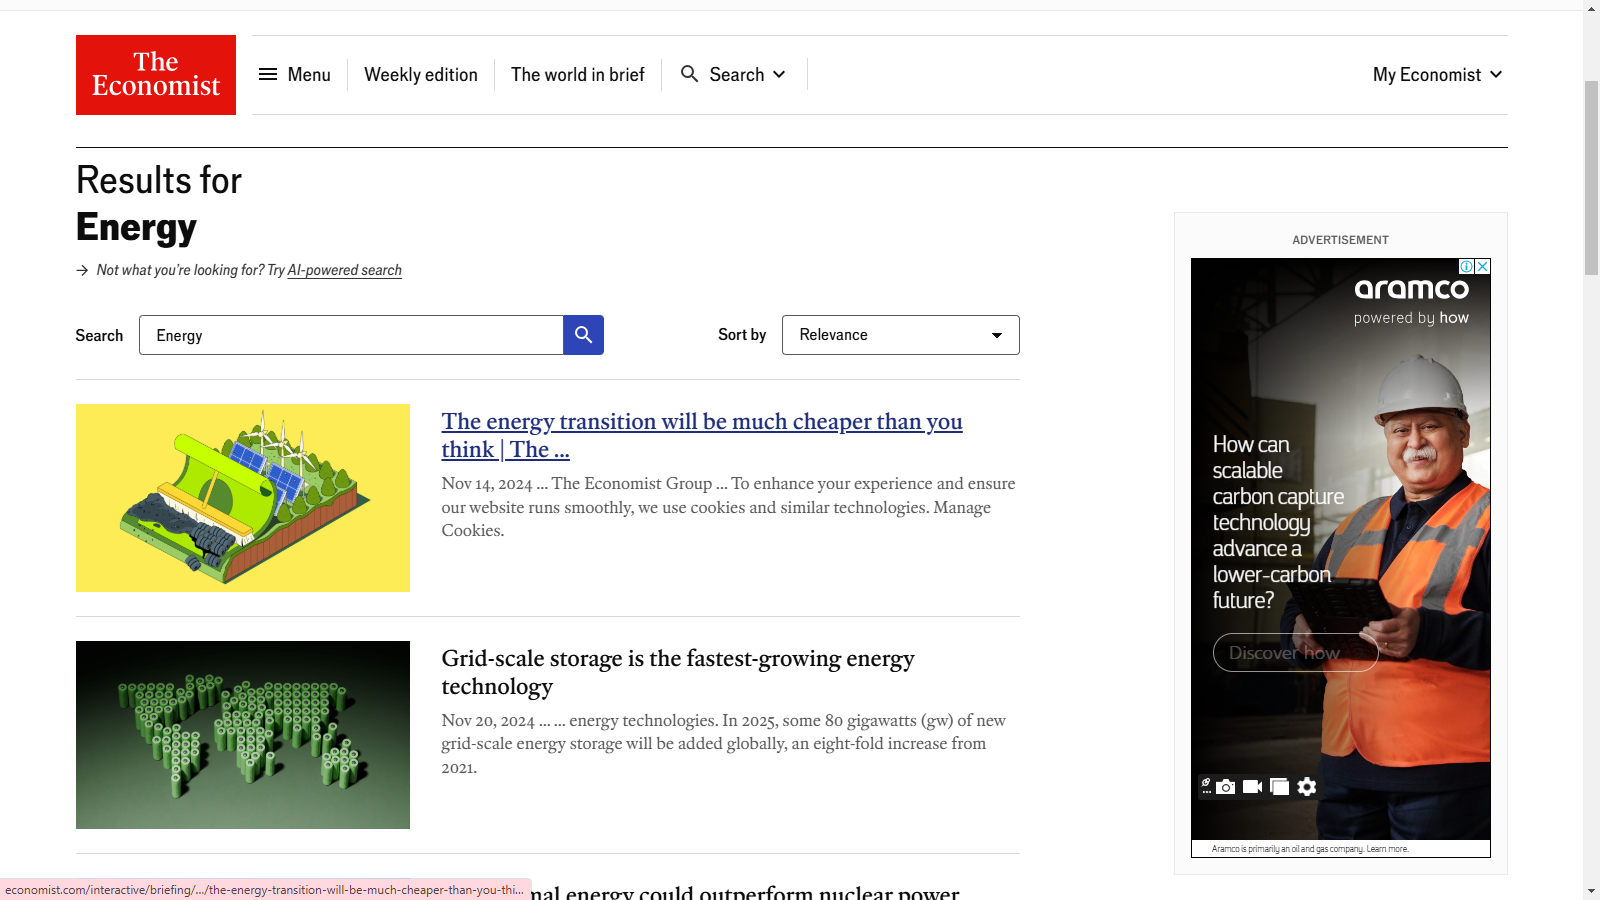Click the gear settings icon on the ad
1600x900 pixels.
point(1307,787)
